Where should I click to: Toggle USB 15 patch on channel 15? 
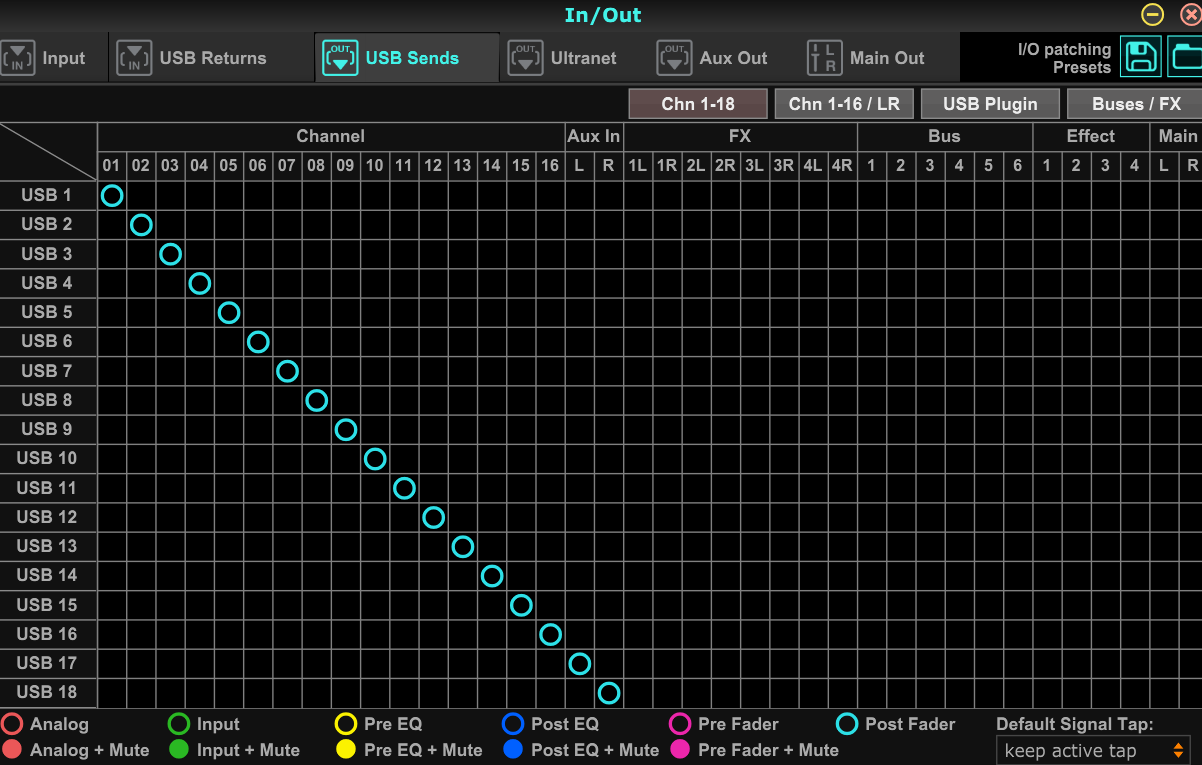point(521,605)
